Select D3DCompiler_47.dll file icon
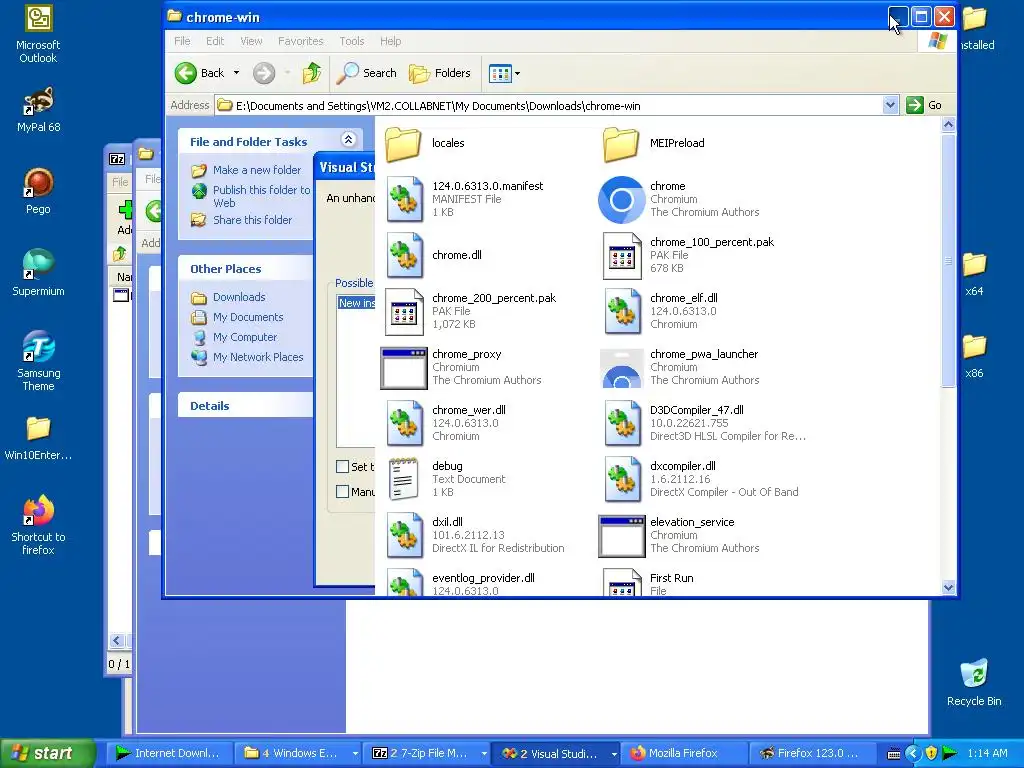Viewport: 1024px width, 768px height. click(x=622, y=423)
